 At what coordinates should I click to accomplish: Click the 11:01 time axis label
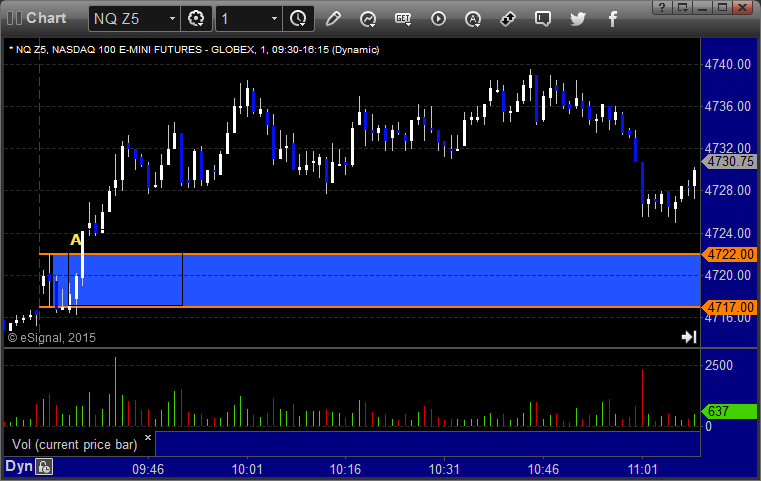pyautogui.click(x=642, y=469)
